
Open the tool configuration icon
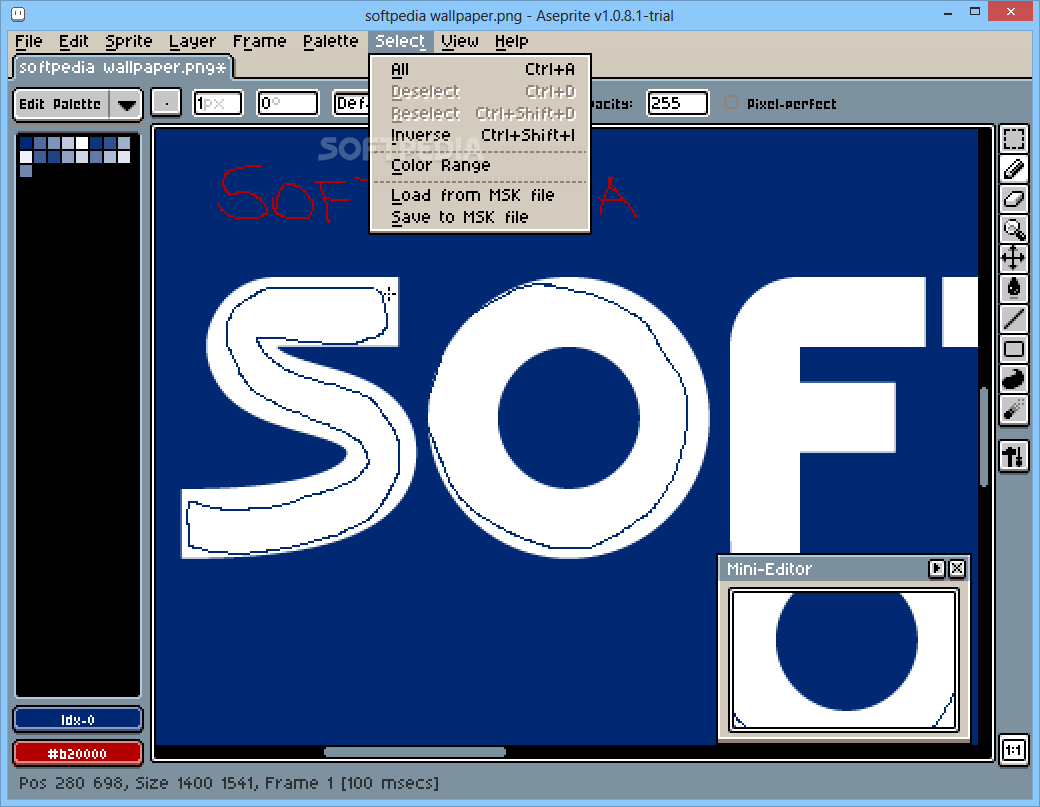[x=1013, y=457]
